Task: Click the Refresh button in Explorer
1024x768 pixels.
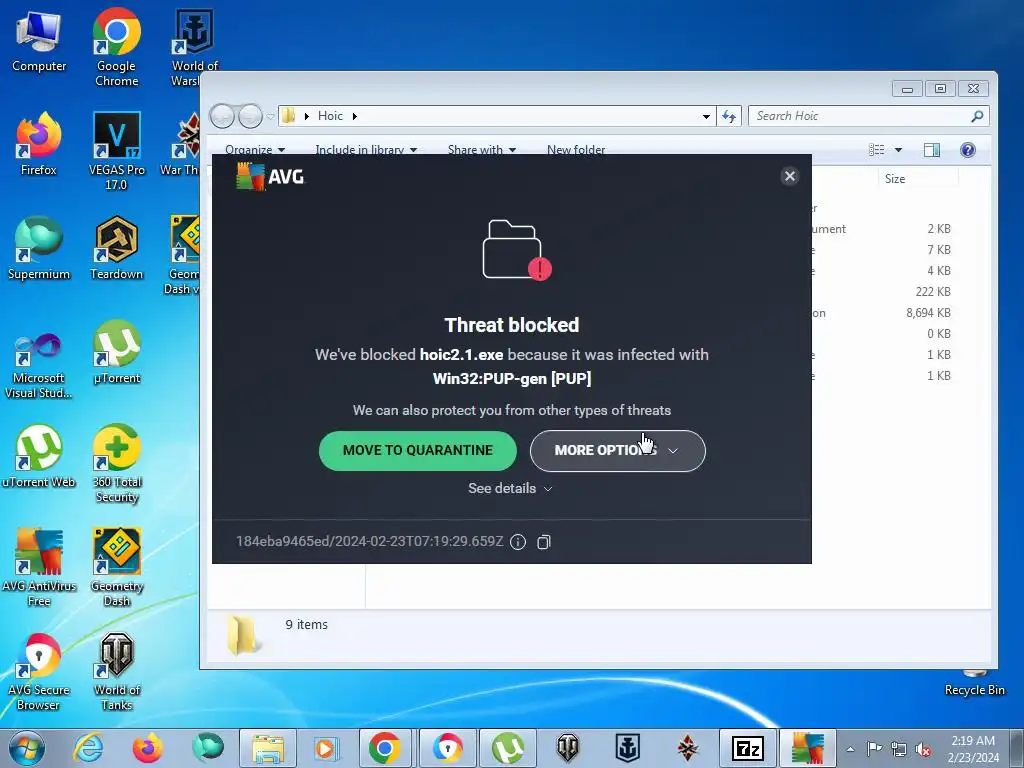Action: (729, 116)
